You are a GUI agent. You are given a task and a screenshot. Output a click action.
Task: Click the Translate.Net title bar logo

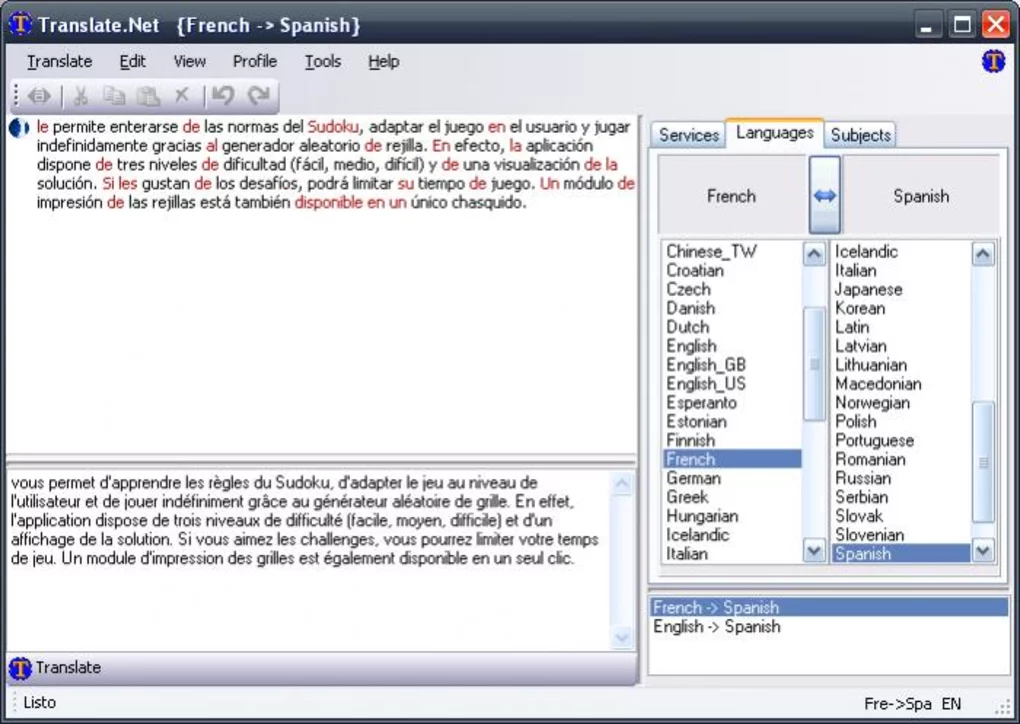coord(20,25)
